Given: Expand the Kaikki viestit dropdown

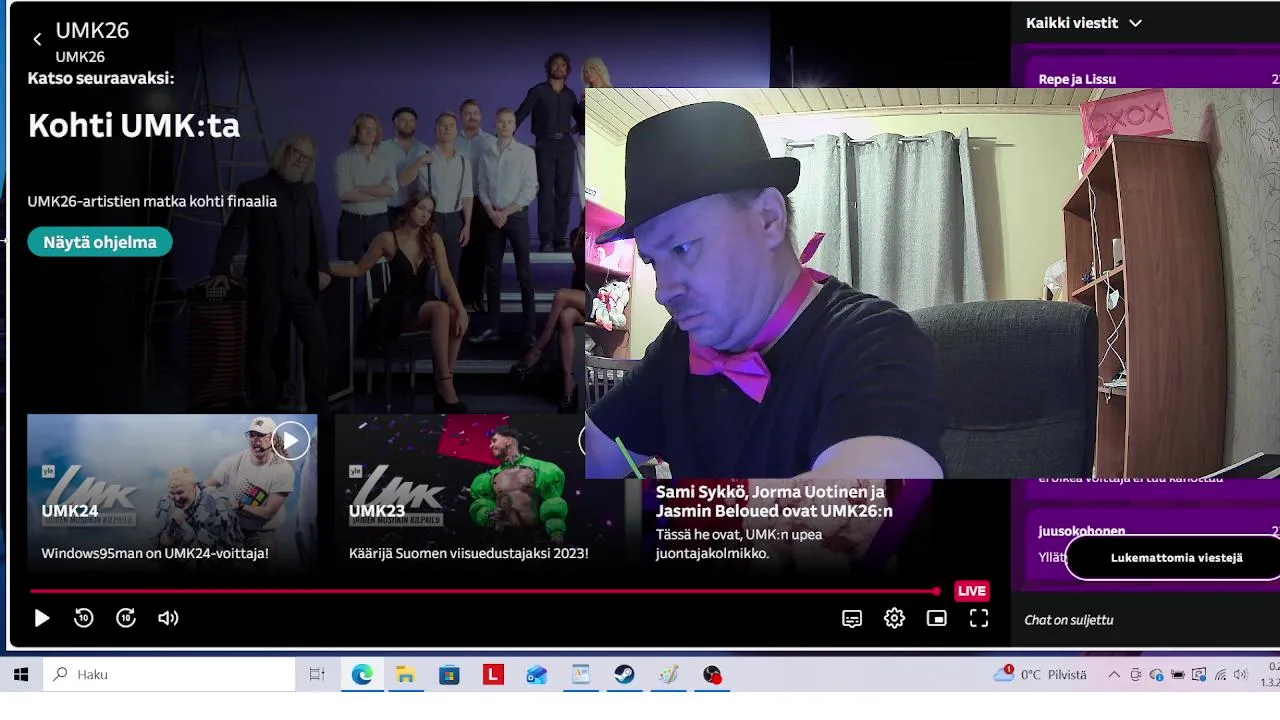Looking at the screenshot, I should [x=1084, y=23].
